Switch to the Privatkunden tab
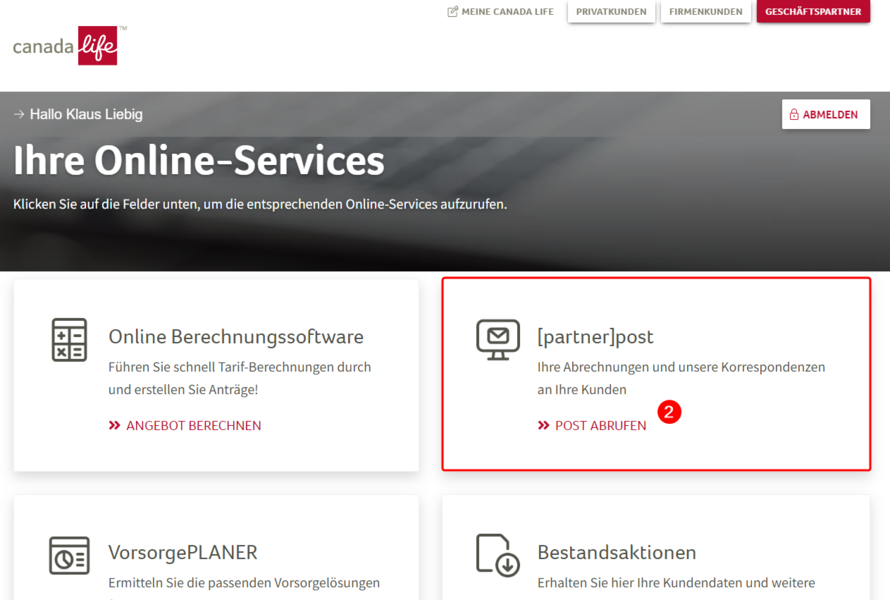The height and width of the screenshot is (600, 890). [611, 11]
